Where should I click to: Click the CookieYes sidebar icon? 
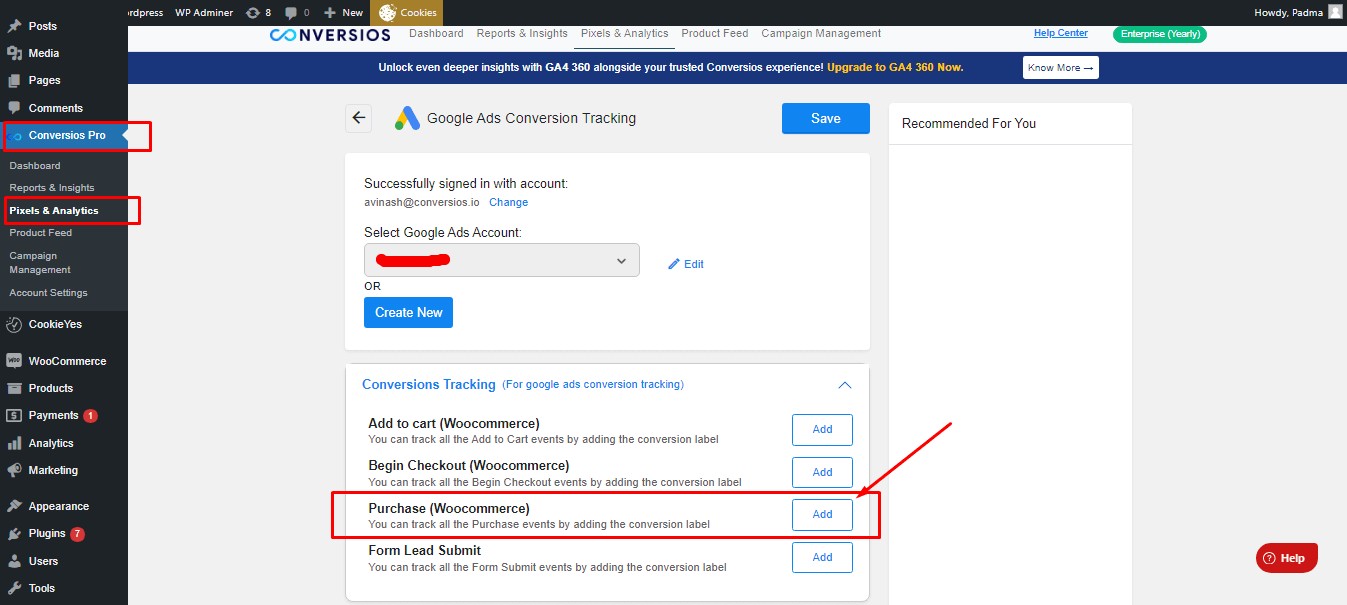click(x=14, y=324)
